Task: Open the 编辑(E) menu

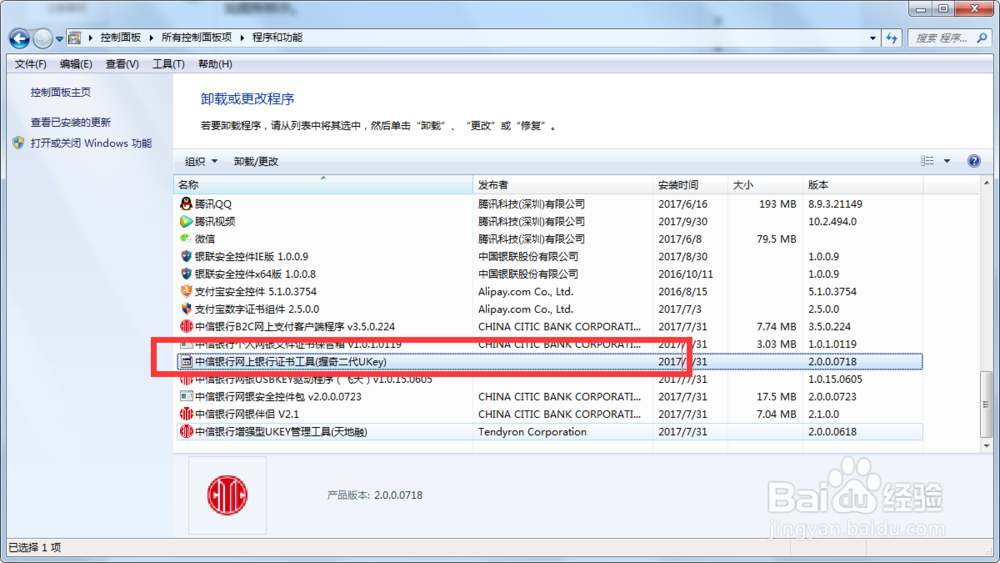Action: click(x=76, y=64)
